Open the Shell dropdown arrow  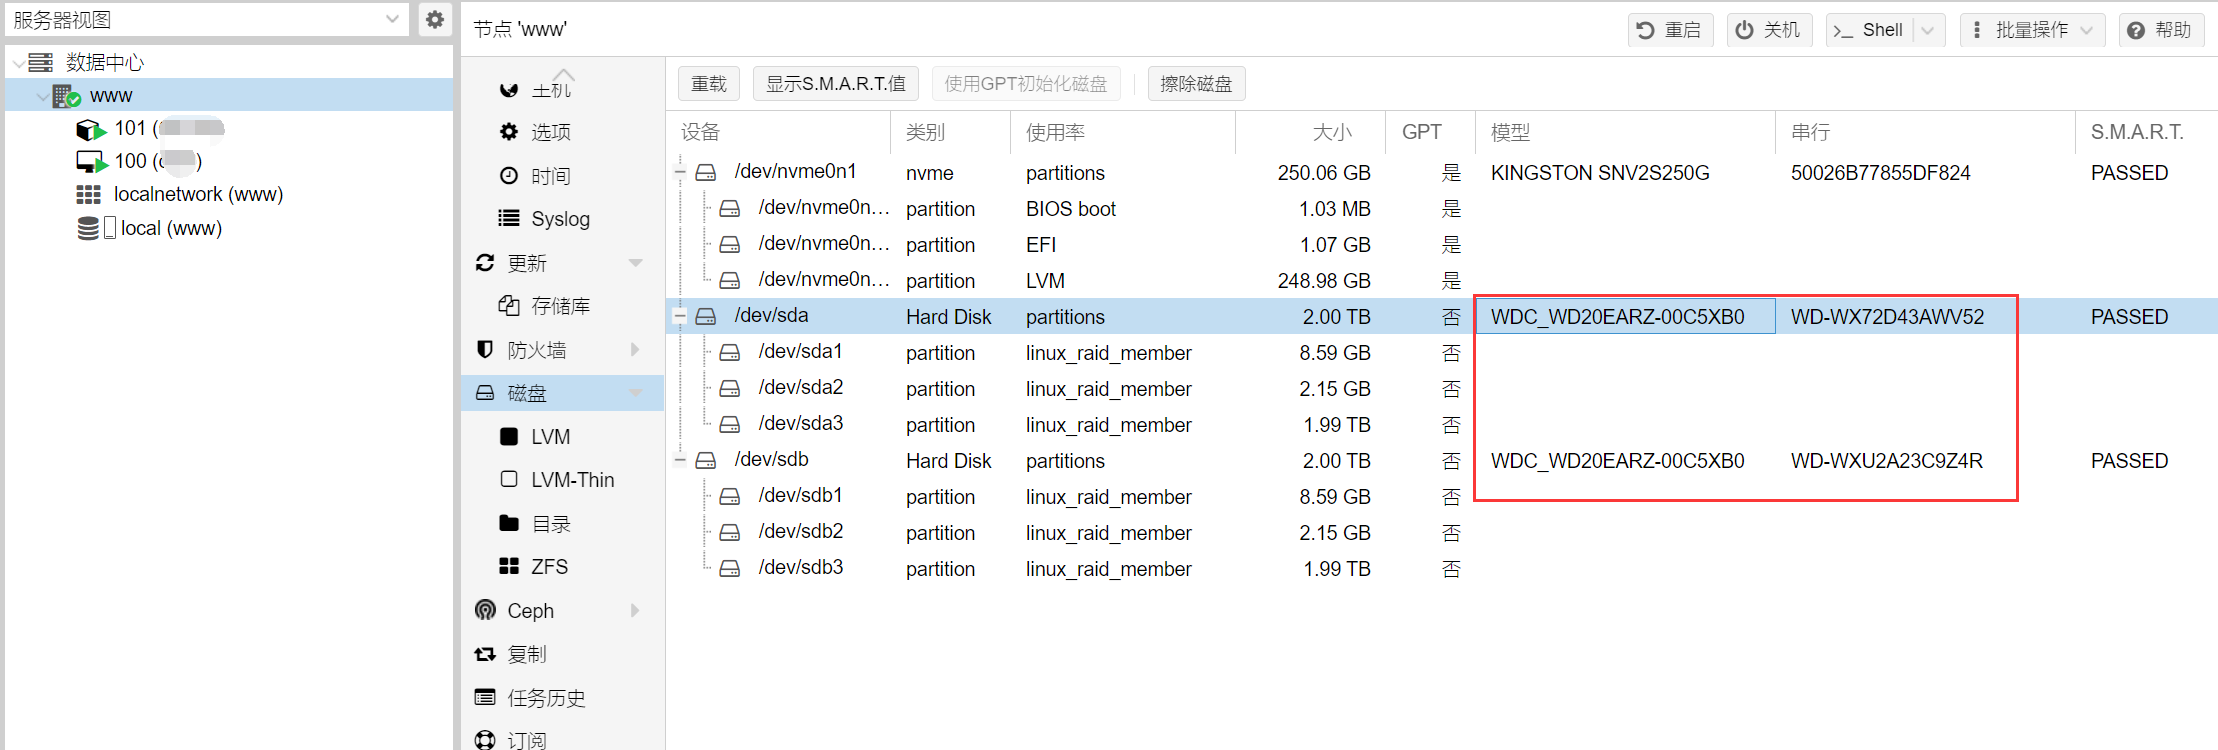1928,30
